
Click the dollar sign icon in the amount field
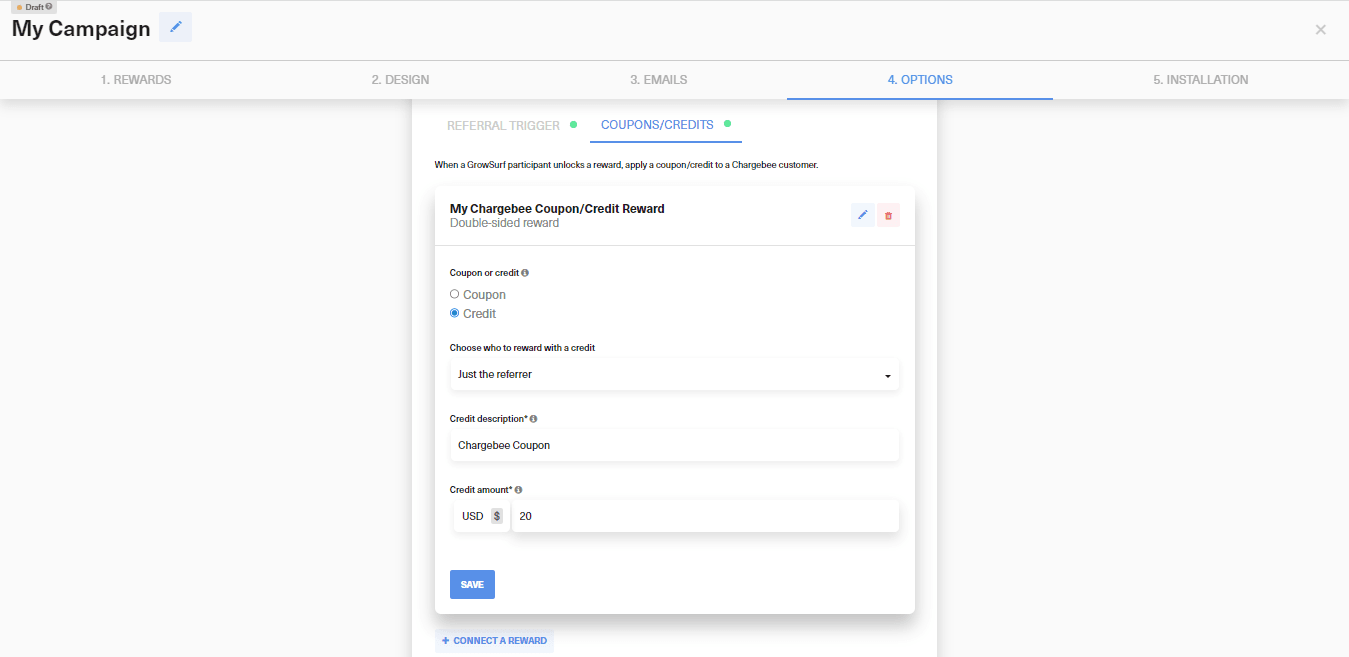coord(498,515)
